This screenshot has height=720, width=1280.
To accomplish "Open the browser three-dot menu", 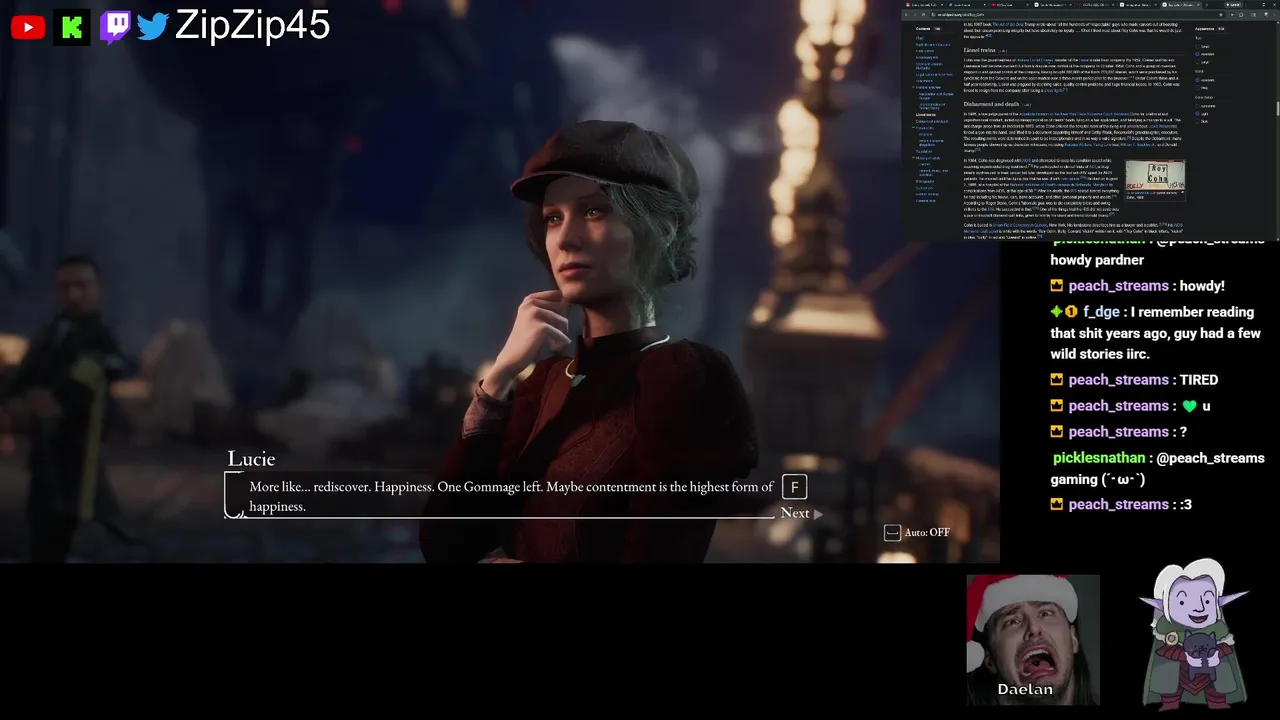I will click(1275, 14).
